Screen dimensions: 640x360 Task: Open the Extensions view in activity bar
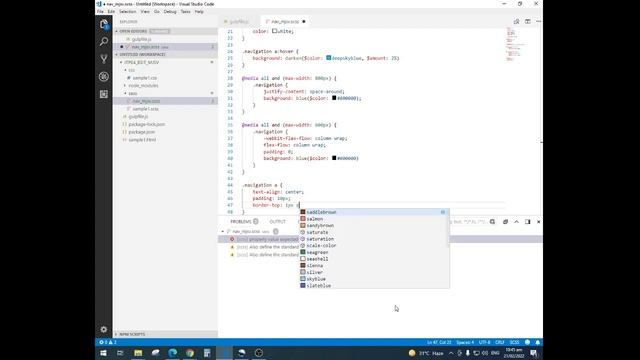pos(104,94)
